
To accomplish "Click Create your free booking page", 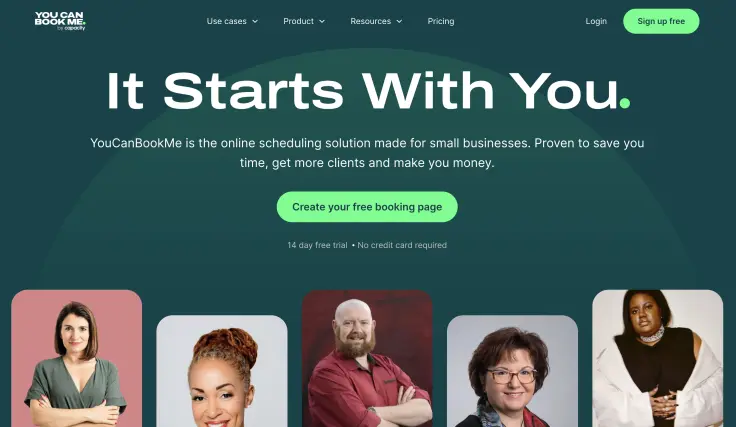I will pos(367,207).
